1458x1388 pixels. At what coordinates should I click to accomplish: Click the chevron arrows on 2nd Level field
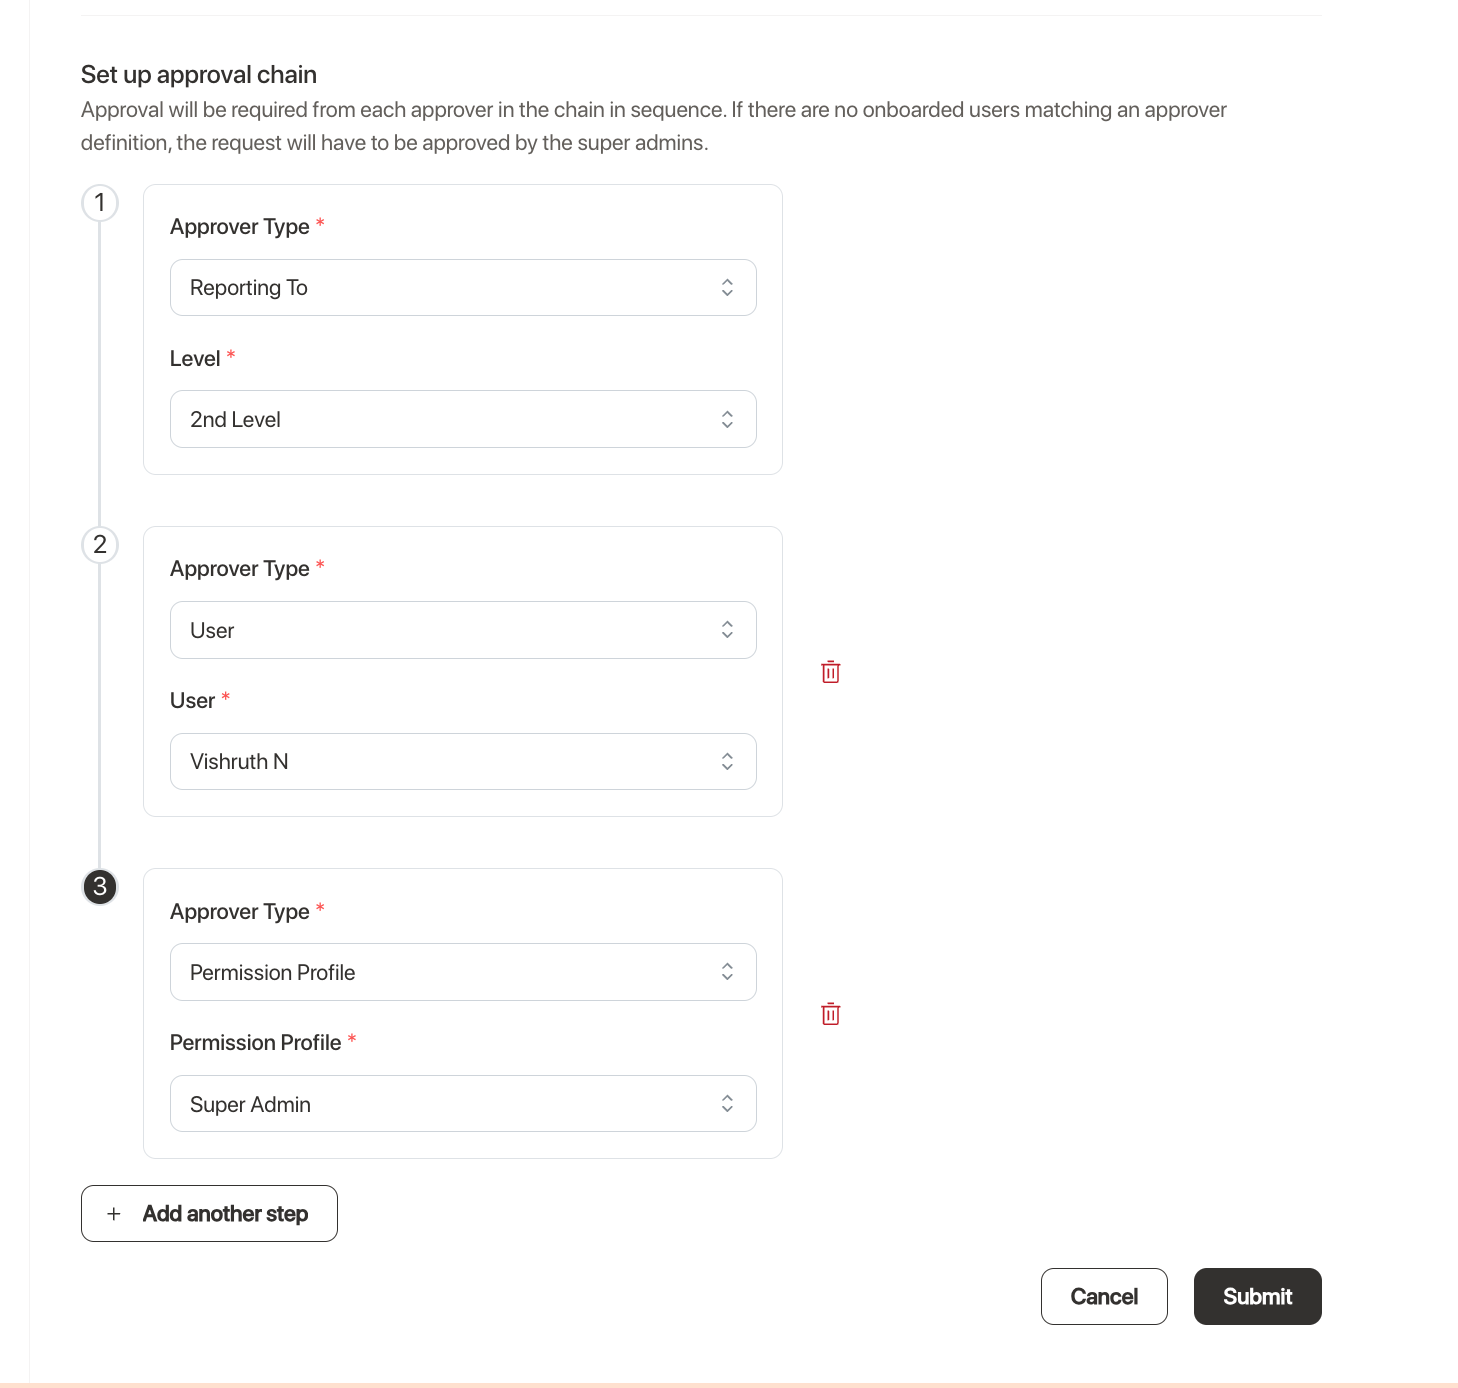pyautogui.click(x=727, y=419)
